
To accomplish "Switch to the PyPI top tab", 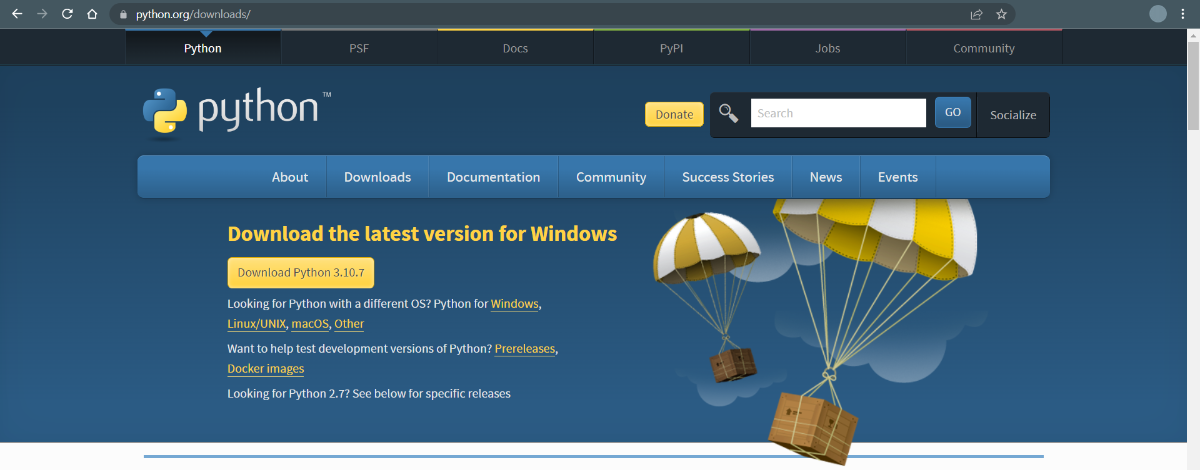I will (671, 48).
